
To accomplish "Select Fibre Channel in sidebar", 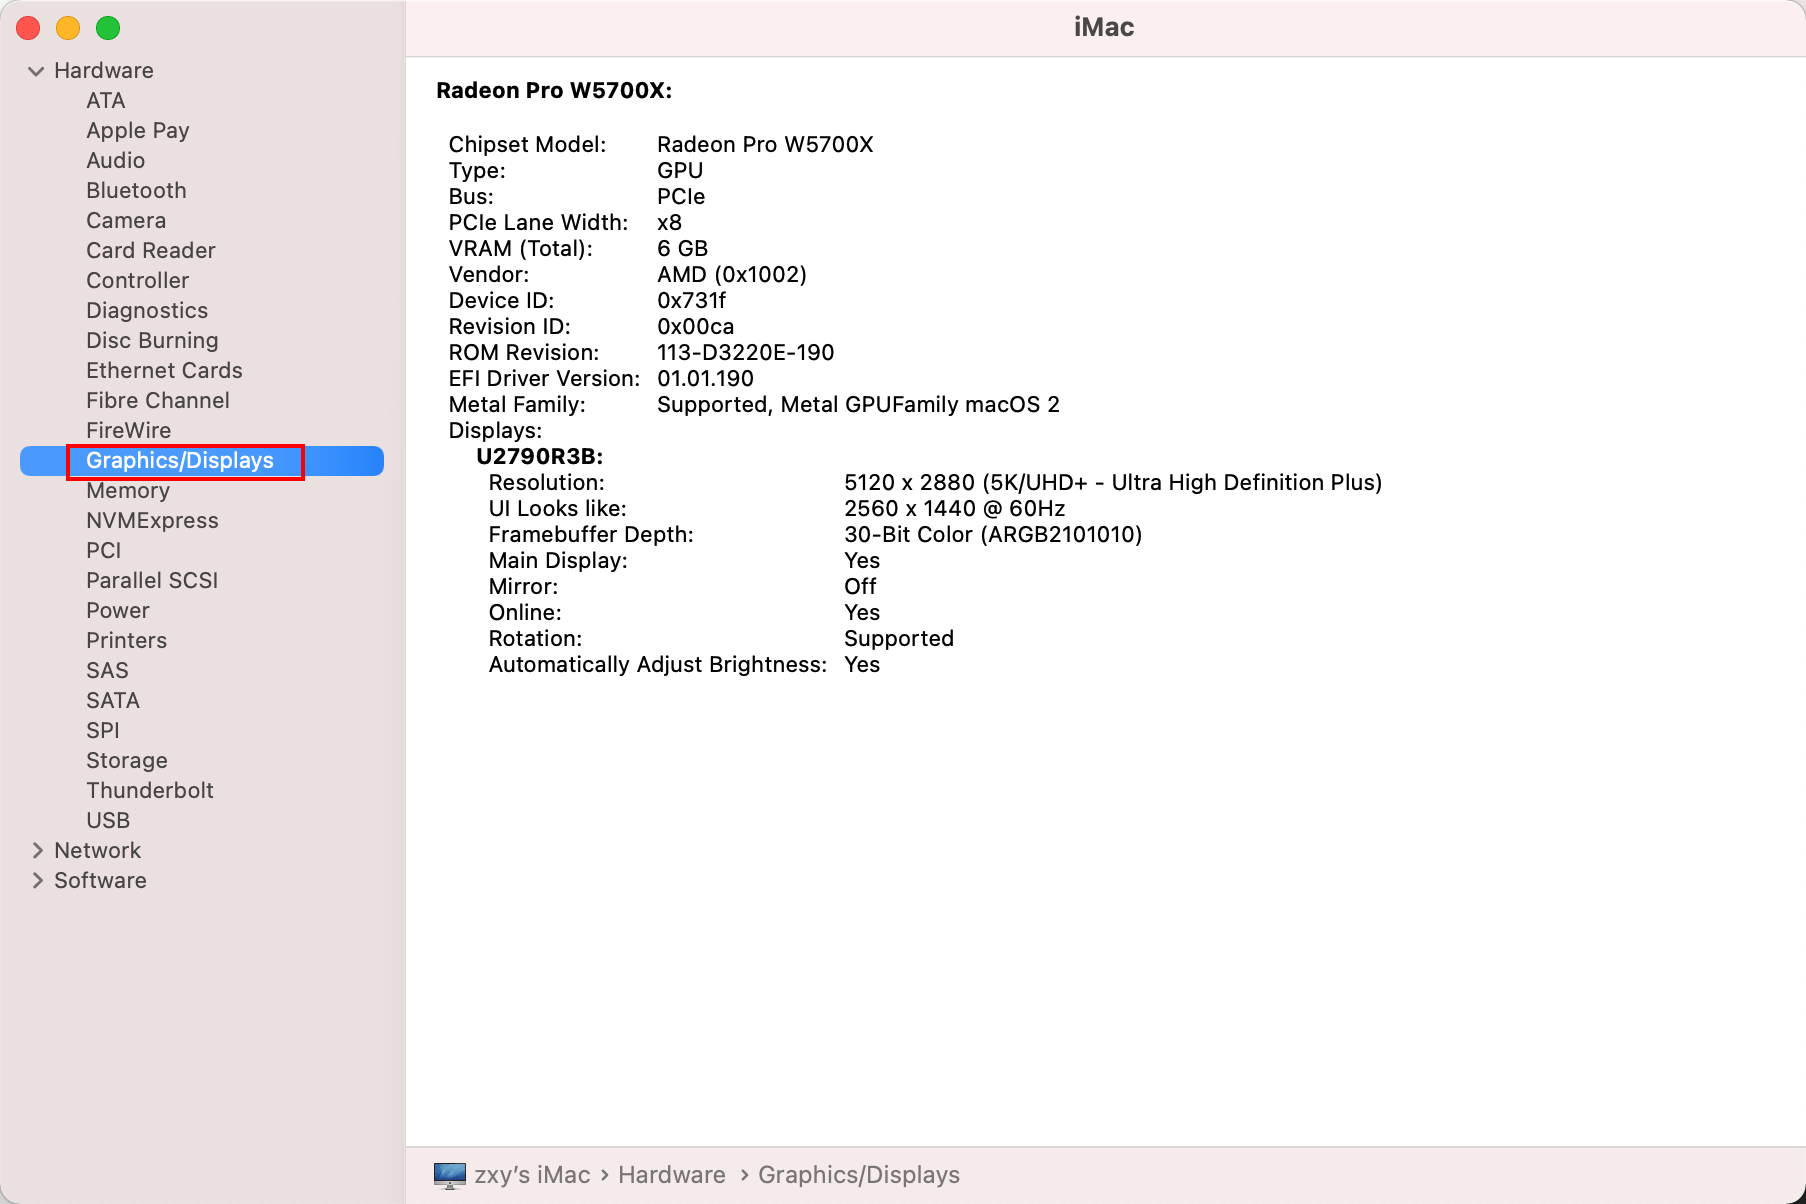I will coord(158,401).
